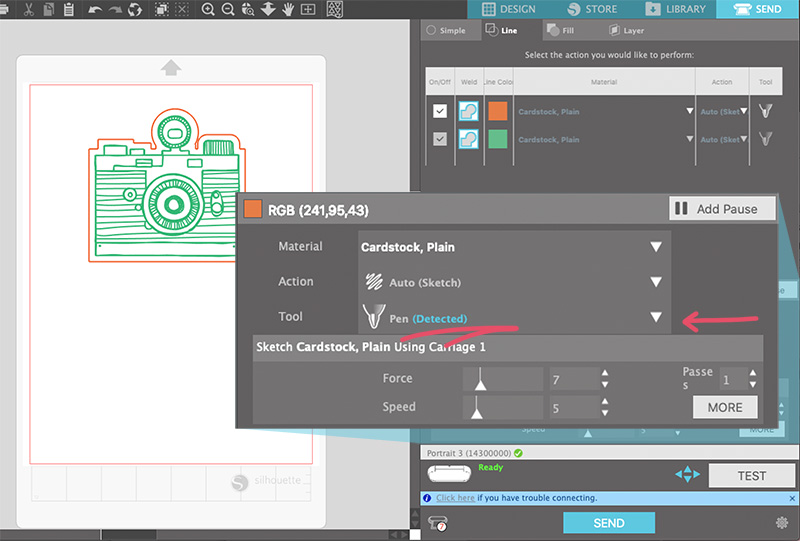The height and width of the screenshot is (541, 800).
Task: Open the LIBRARY tab
Action: (x=675, y=9)
